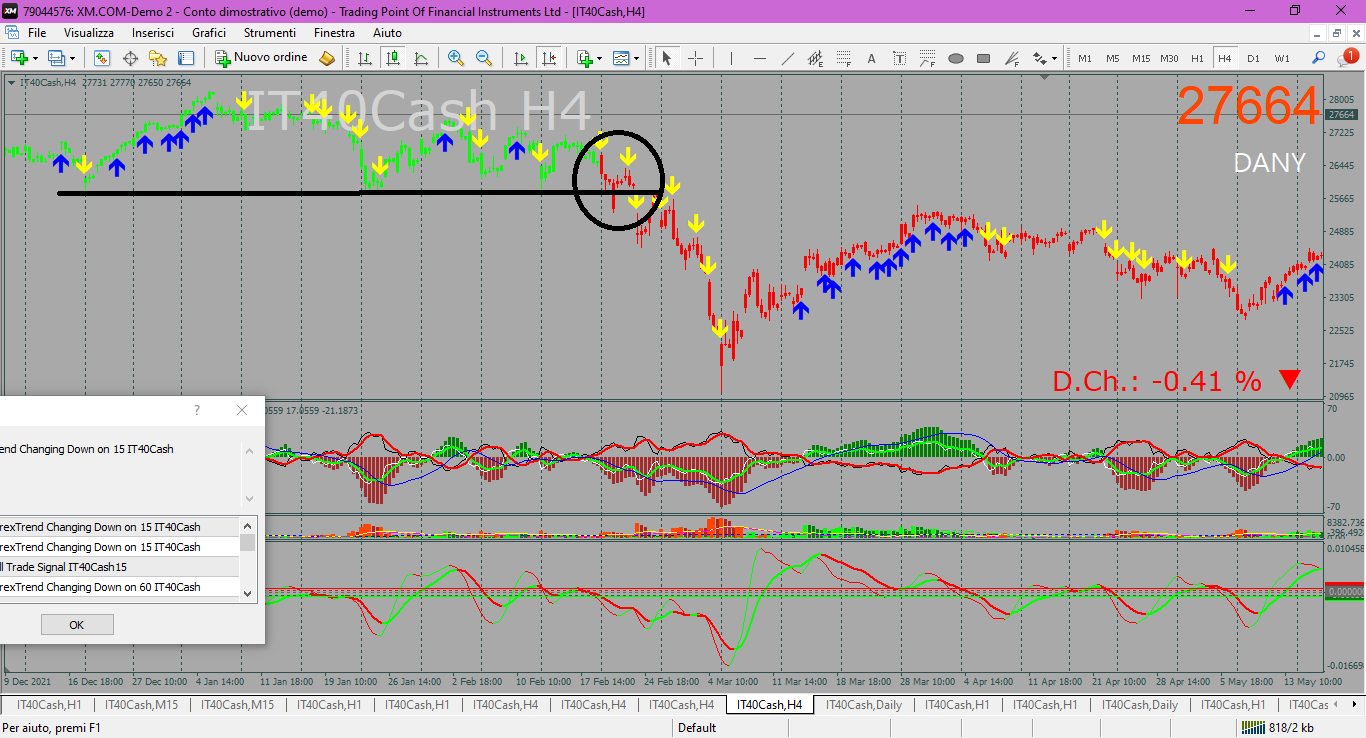Viewport: 1366px width, 738px height.
Task: Zoom in on the chart
Action: (x=456, y=58)
